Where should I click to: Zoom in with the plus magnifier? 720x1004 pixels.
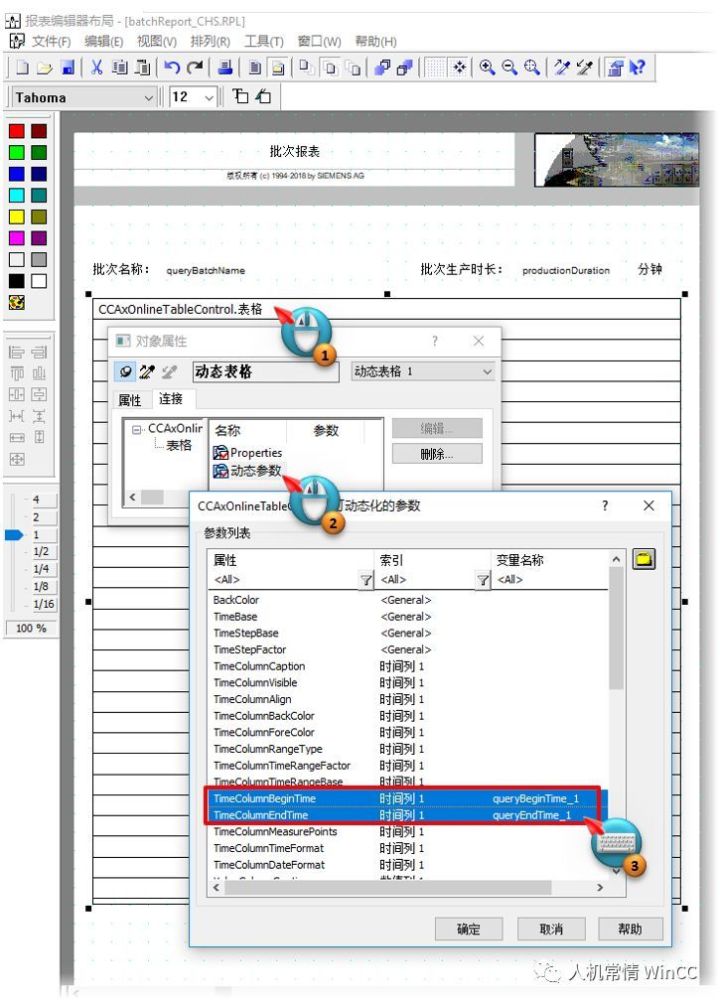coord(487,67)
